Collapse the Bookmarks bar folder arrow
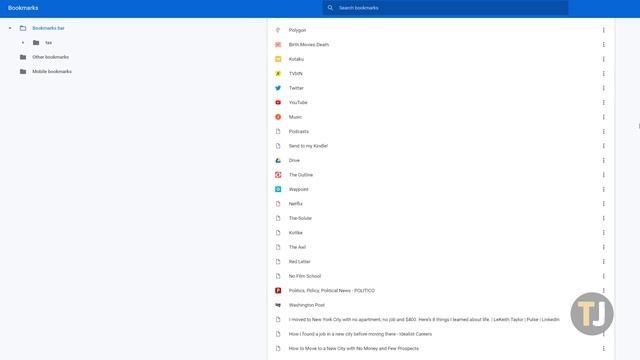Image resolution: width=640 pixels, height=360 pixels. (x=10, y=28)
